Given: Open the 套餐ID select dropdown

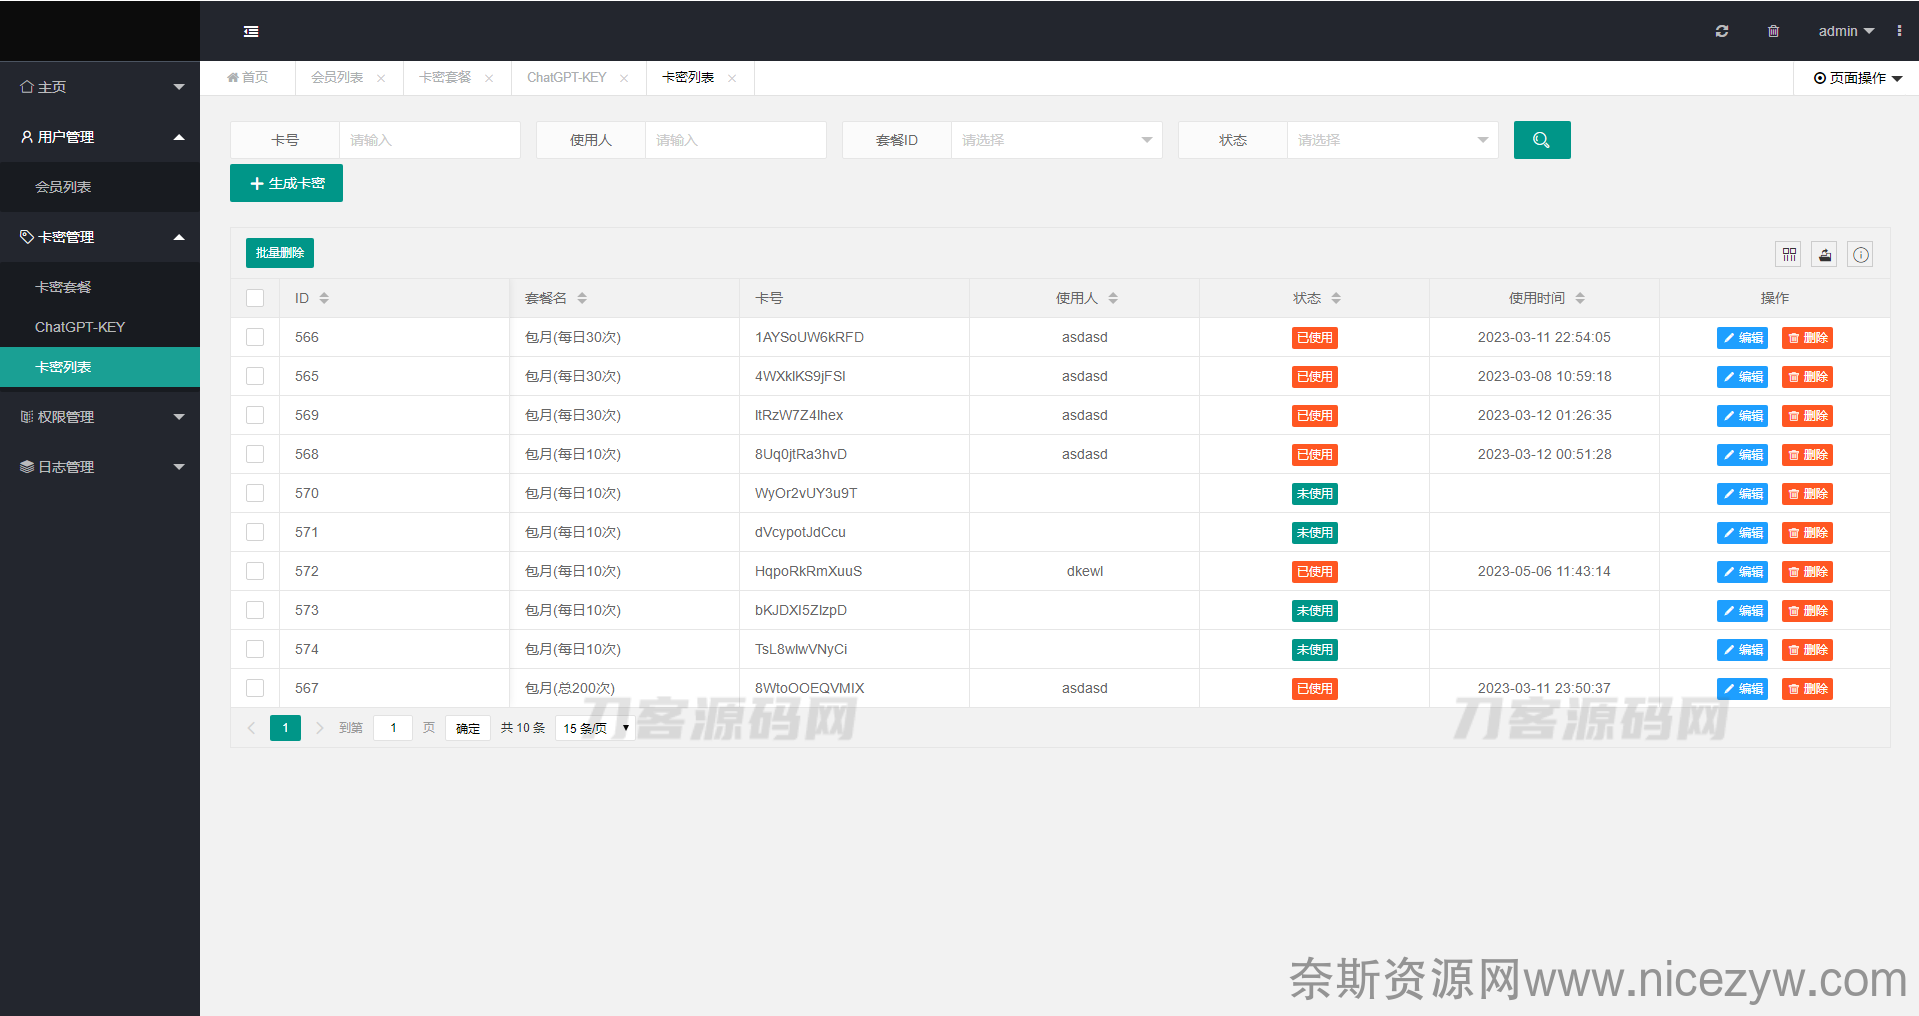Looking at the screenshot, I should (1056, 140).
